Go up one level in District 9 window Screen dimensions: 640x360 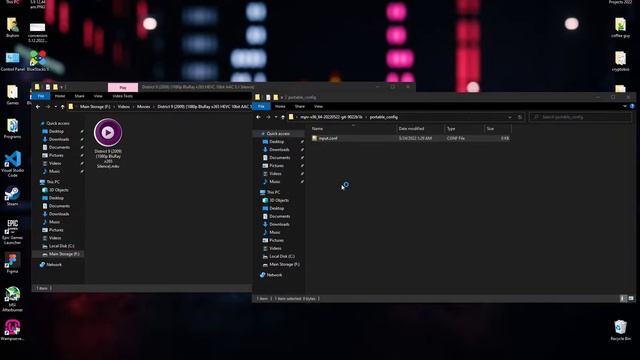click(x=62, y=107)
